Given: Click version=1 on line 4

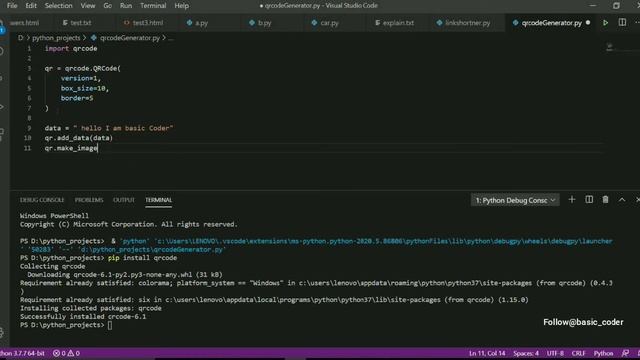Looking at the screenshot, I should (x=80, y=78).
